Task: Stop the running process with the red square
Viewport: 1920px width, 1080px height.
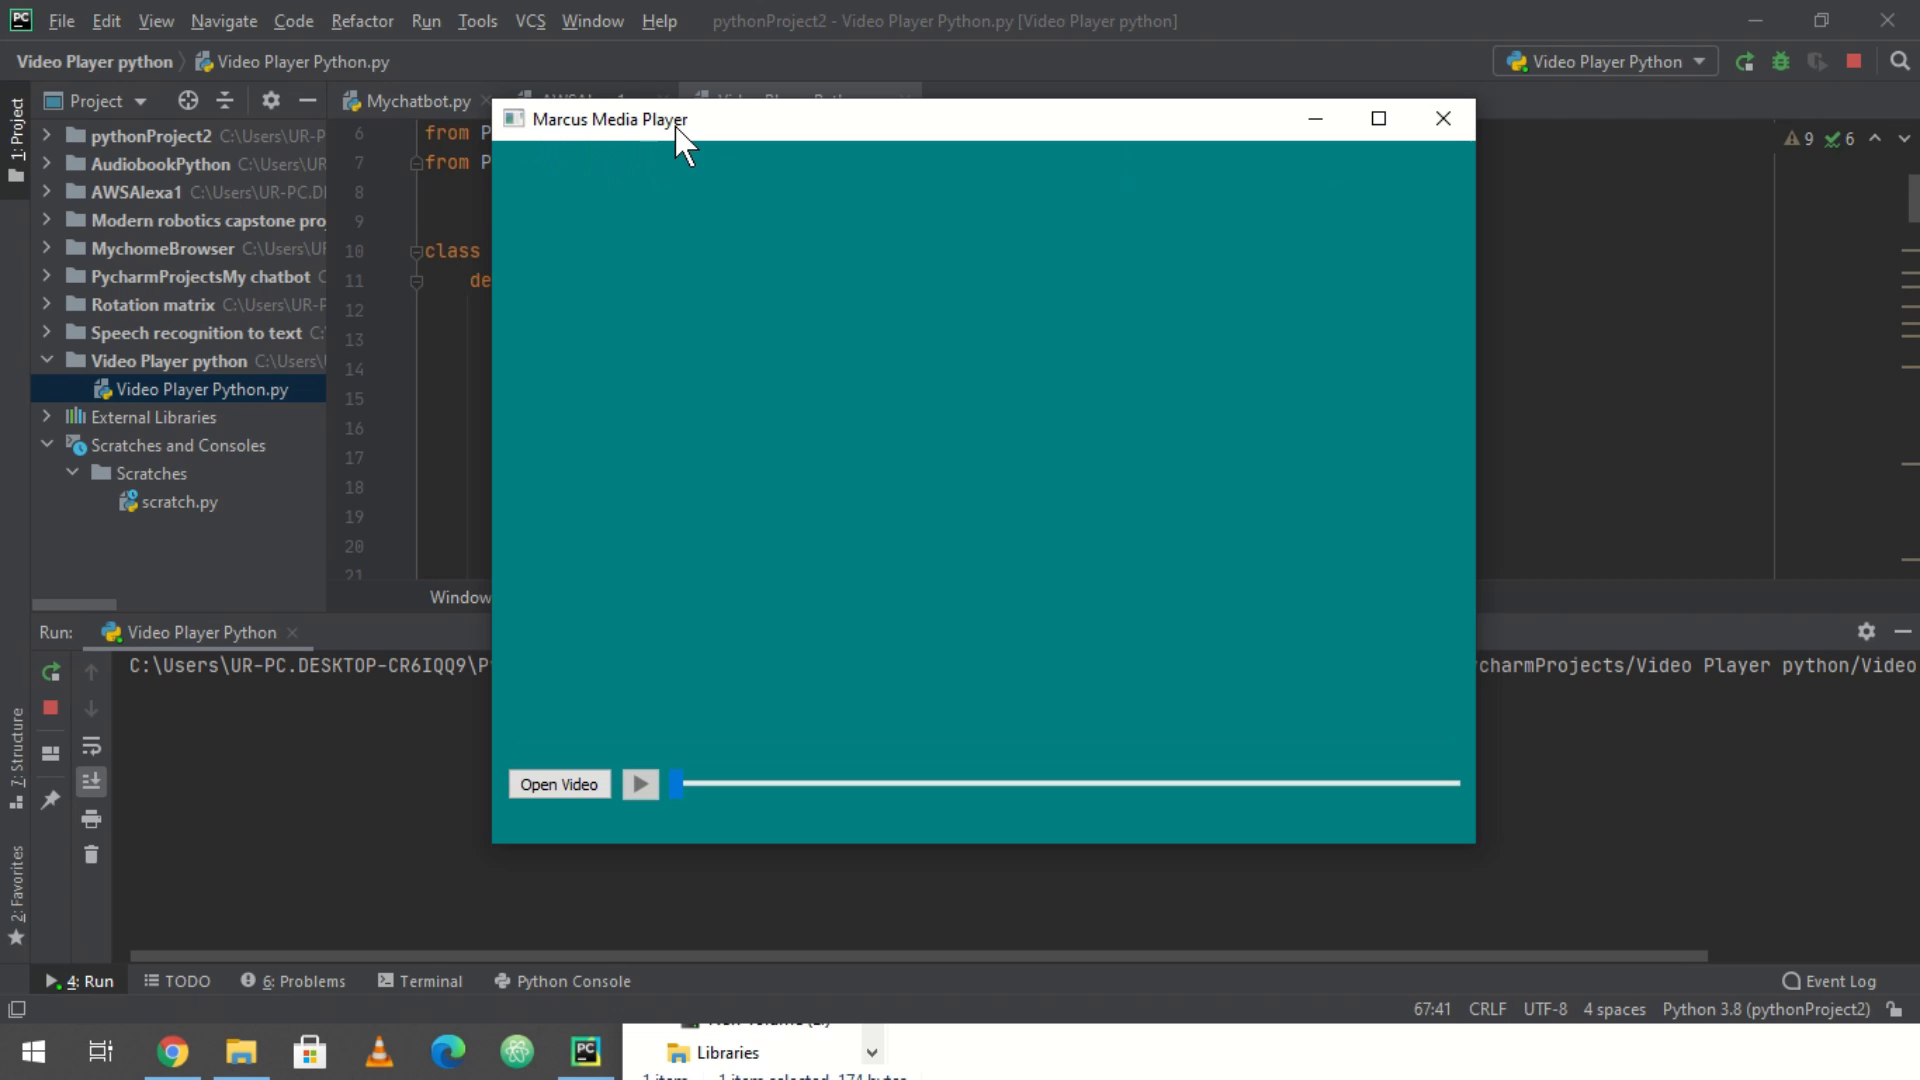Action: click(1854, 62)
